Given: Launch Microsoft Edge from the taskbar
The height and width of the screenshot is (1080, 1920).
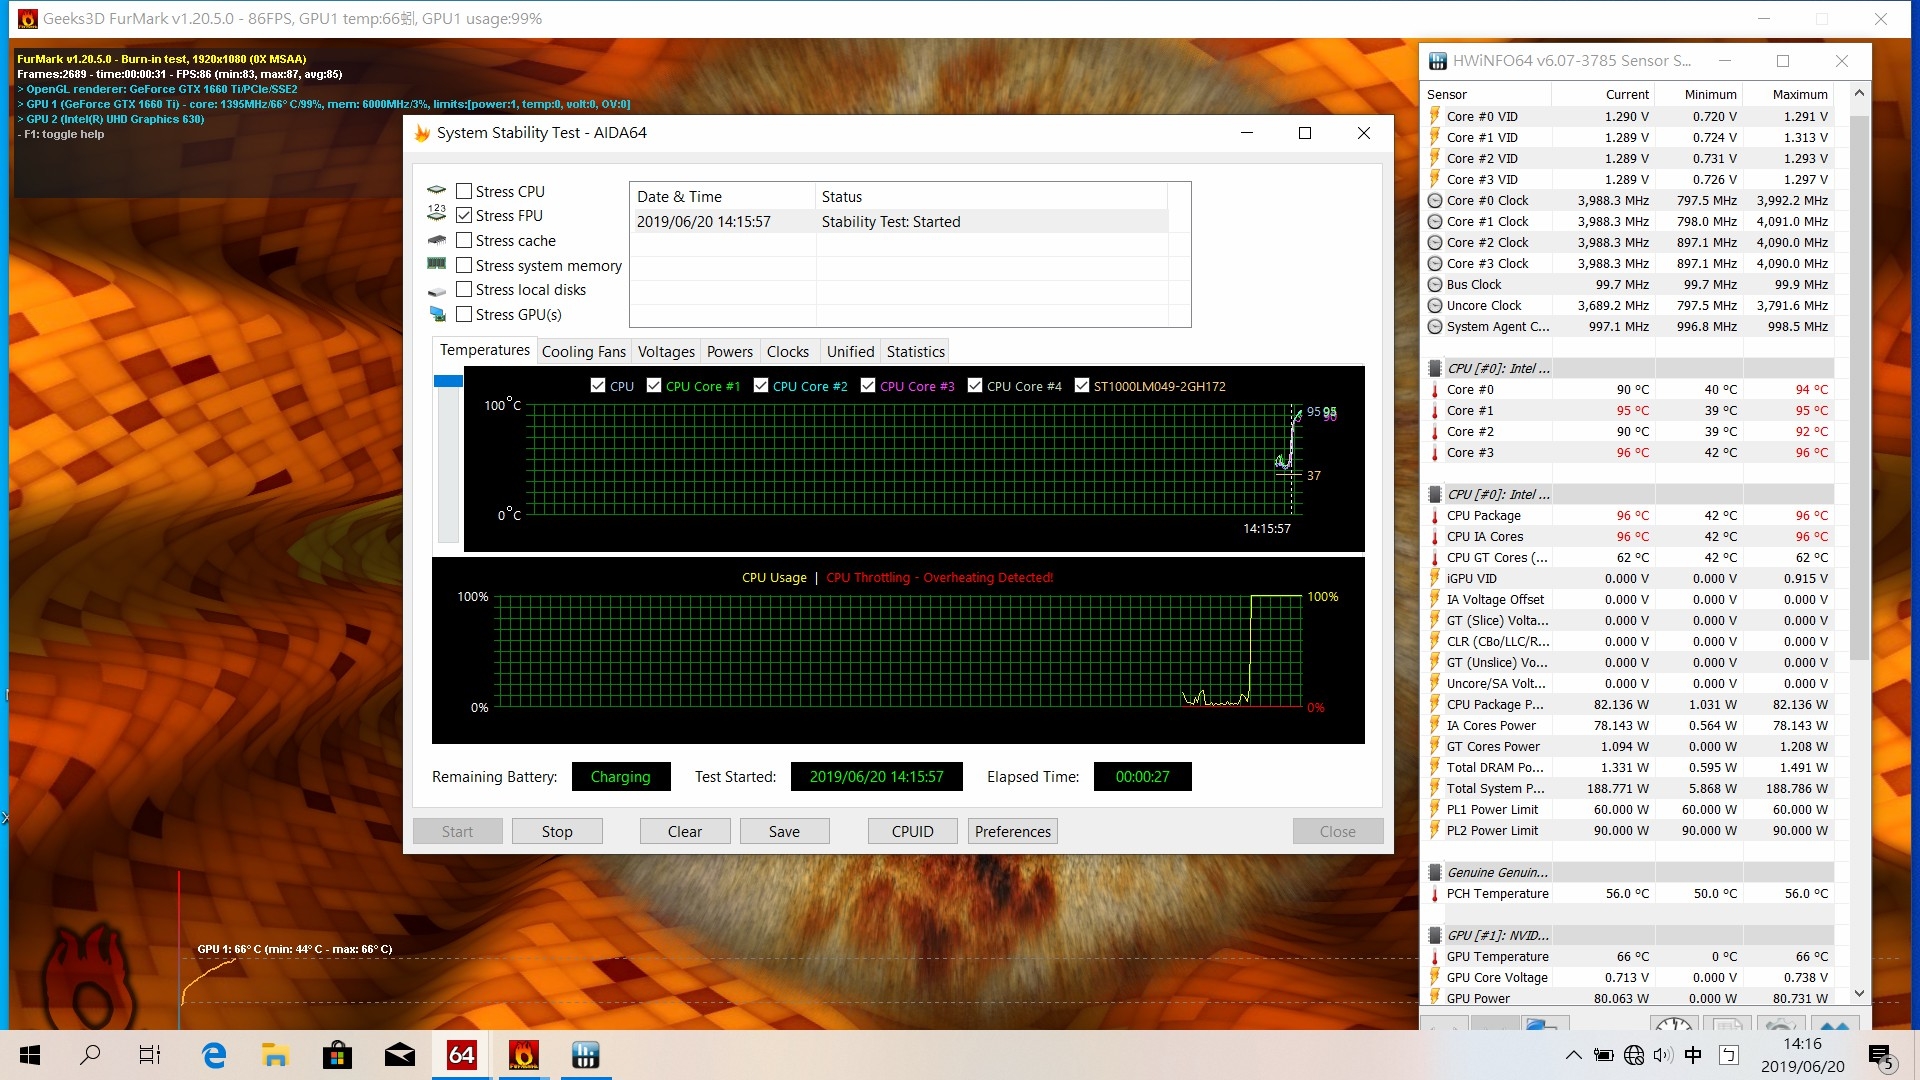Looking at the screenshot, I should (214, 1055).
